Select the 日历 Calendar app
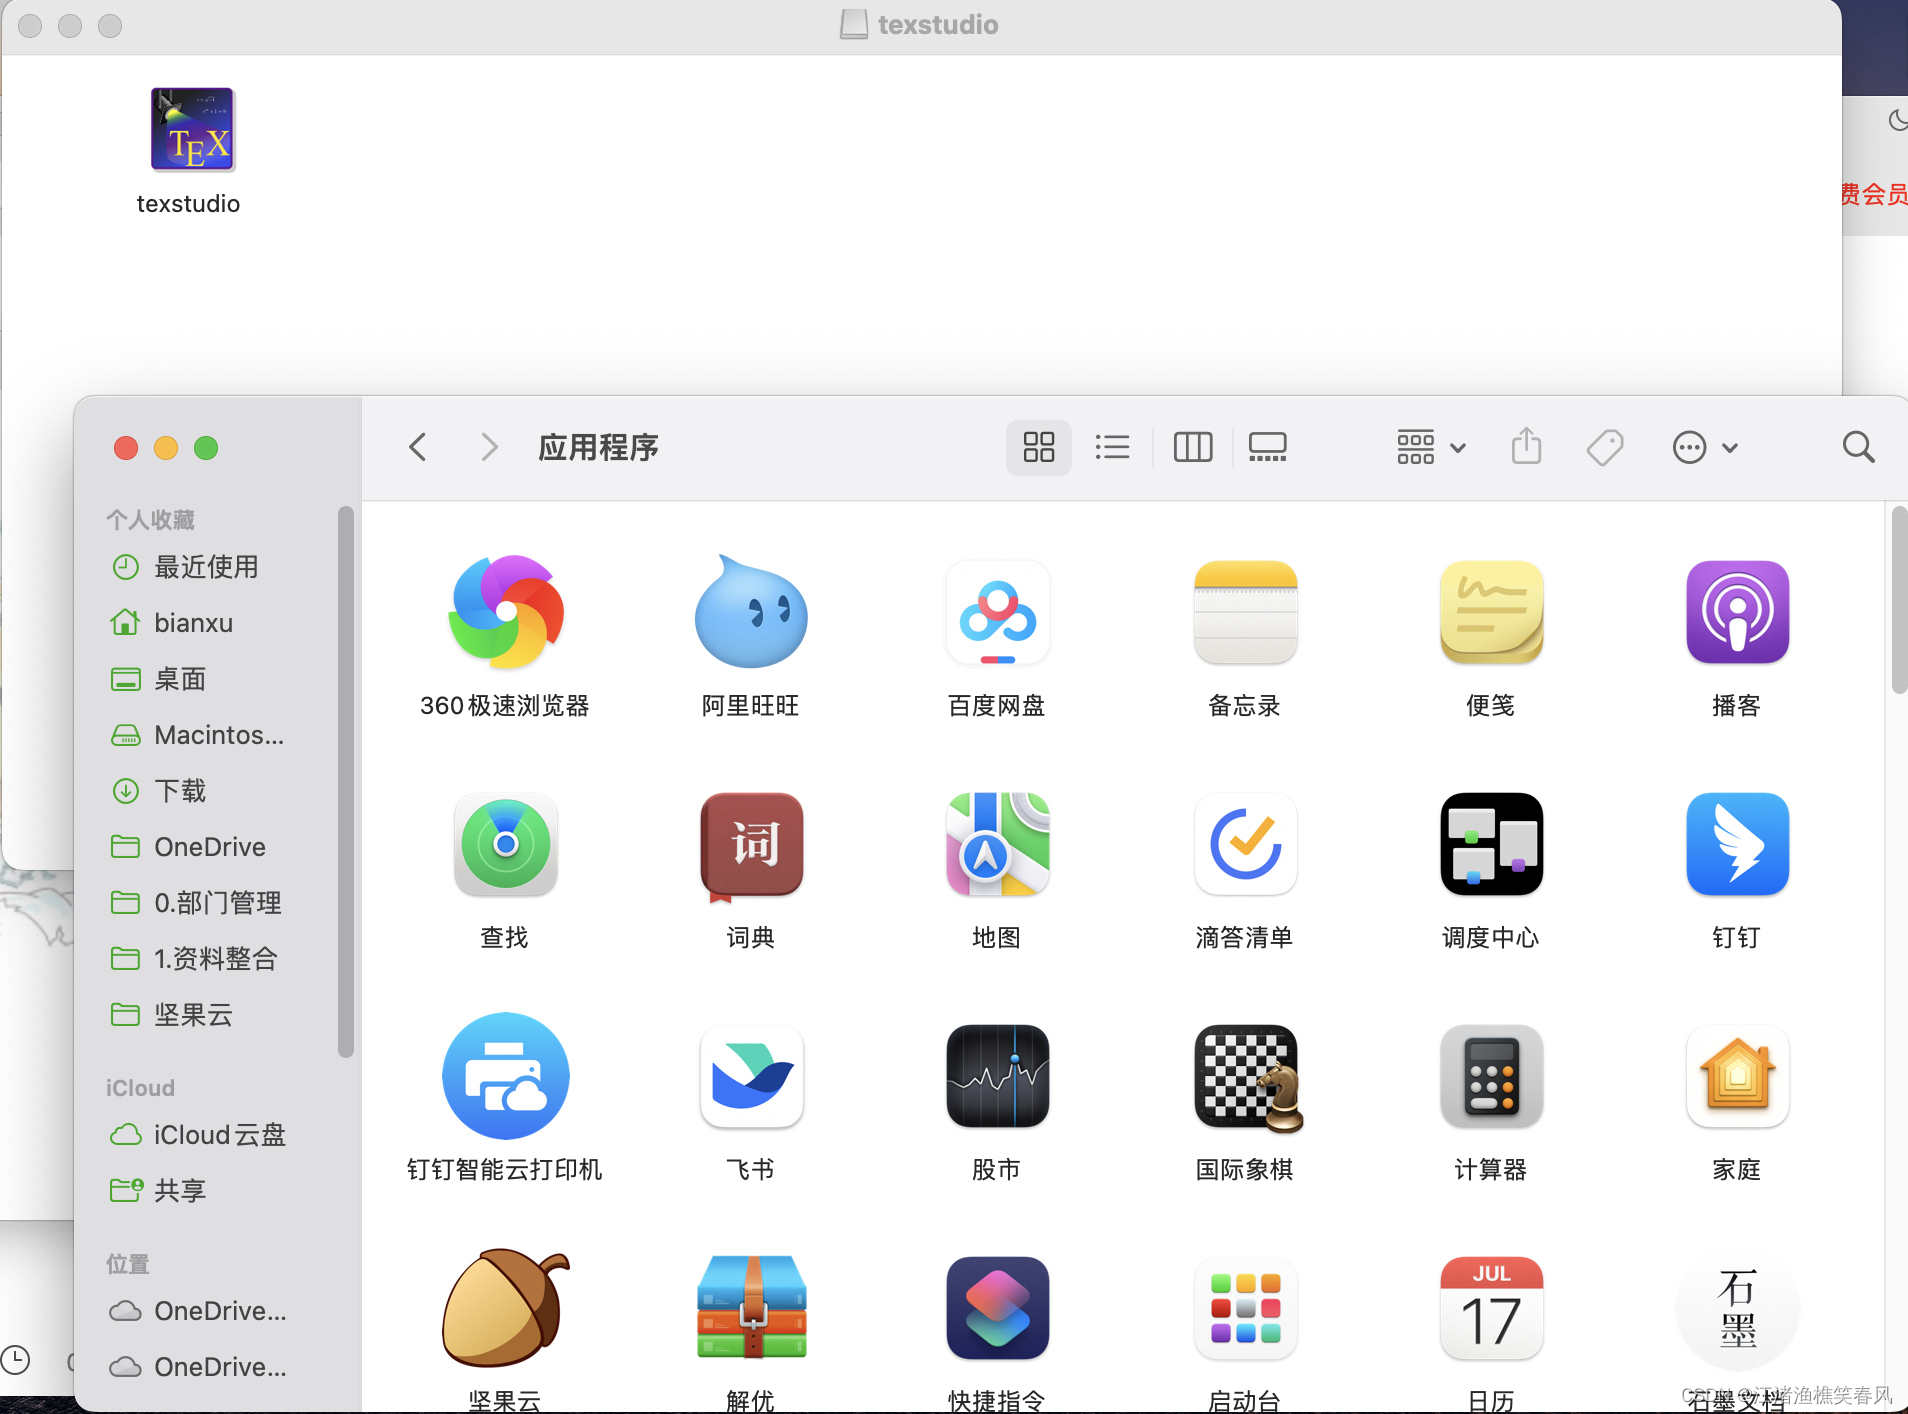The width and height of the screenshot is (1908, 1414). [1491, 1308]
